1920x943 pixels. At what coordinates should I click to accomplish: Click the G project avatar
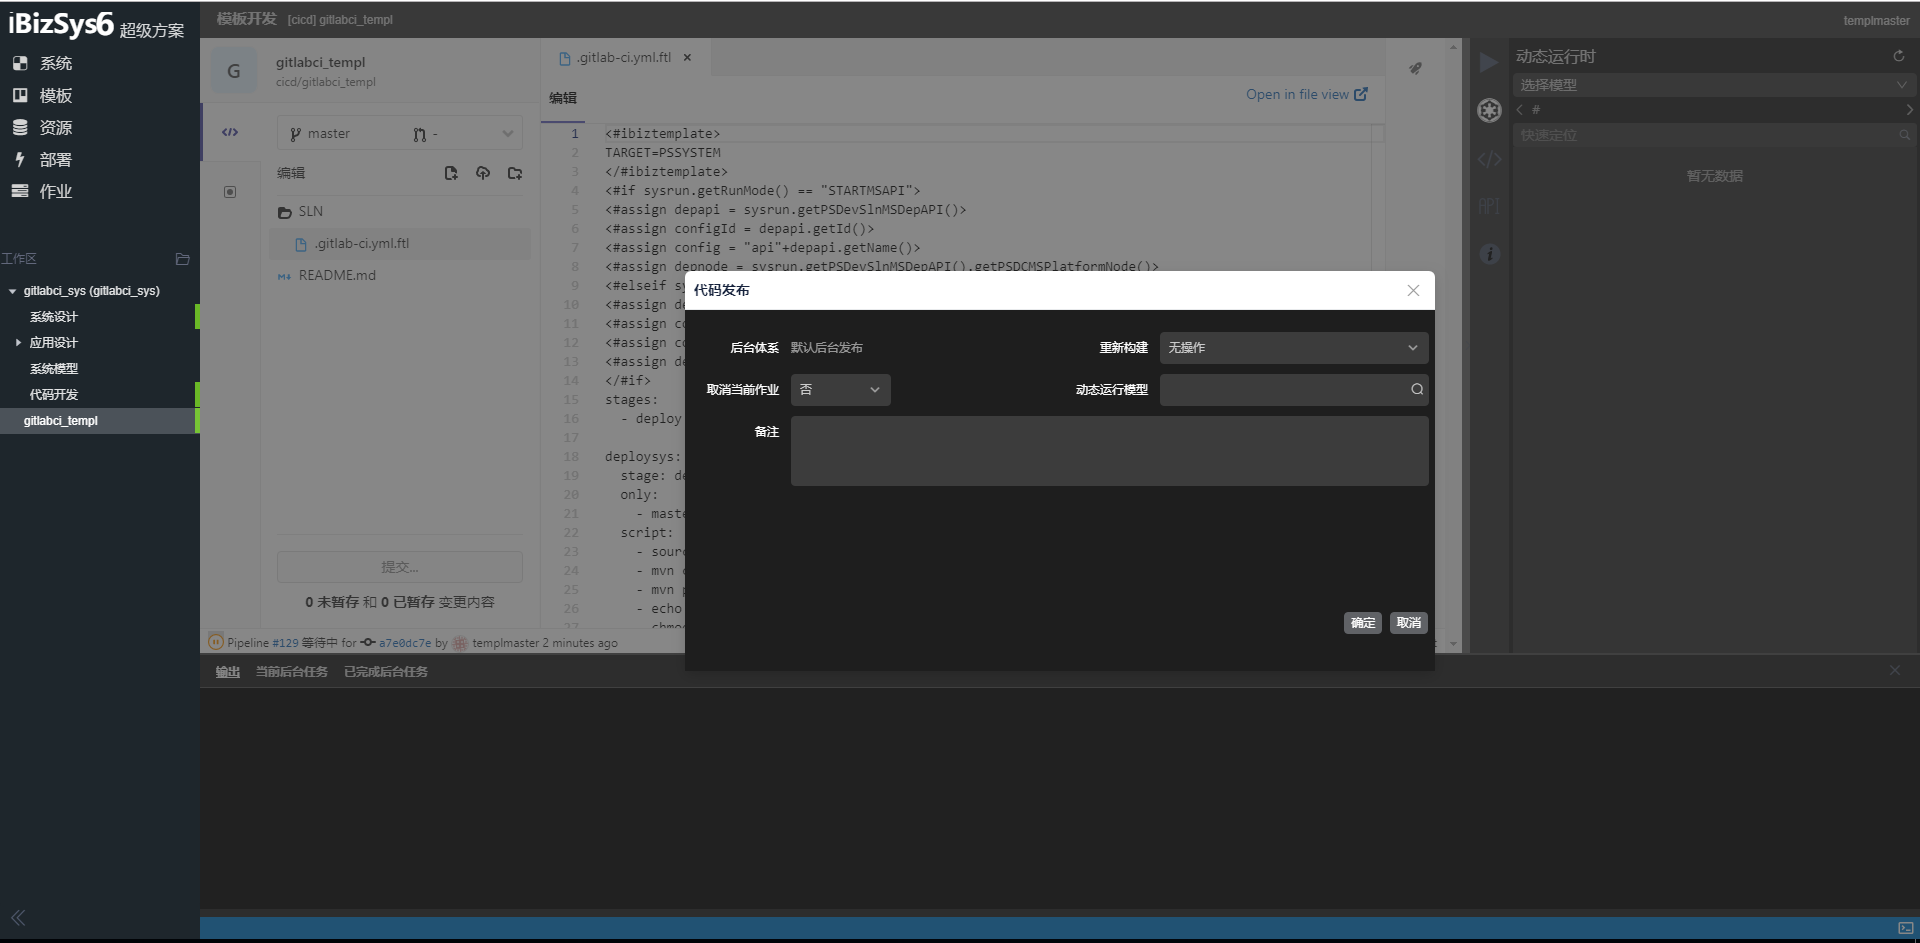coord(234,71)
